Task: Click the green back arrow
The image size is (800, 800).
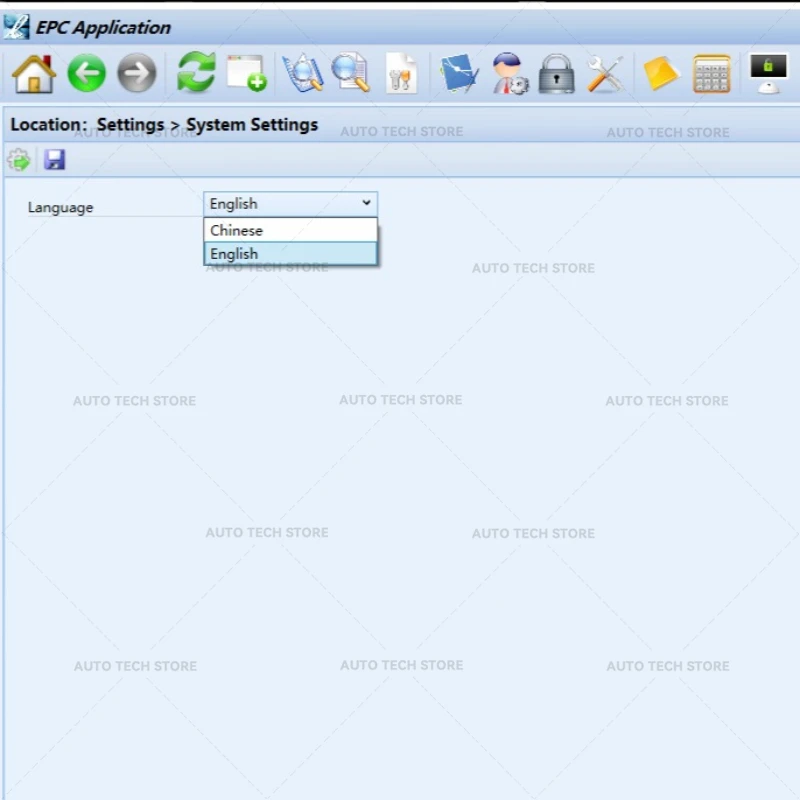Action: (x=87, y=73)
